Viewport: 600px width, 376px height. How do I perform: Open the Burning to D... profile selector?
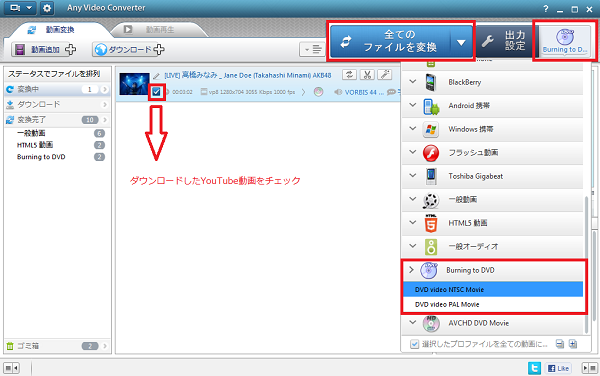[x=565, y=41]
